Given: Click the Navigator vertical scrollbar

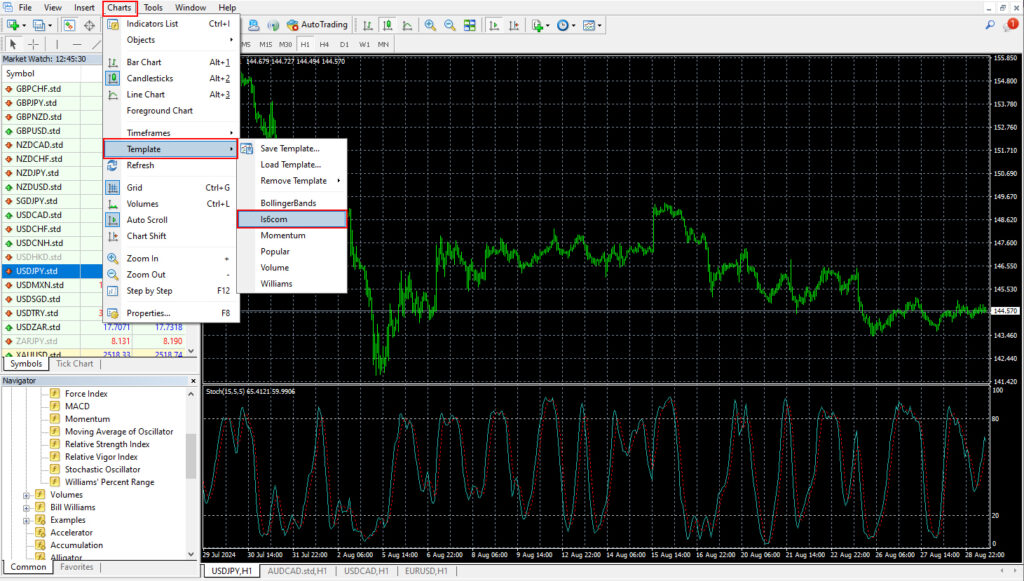Looking at the screenshot, I should tap(191, 457).
